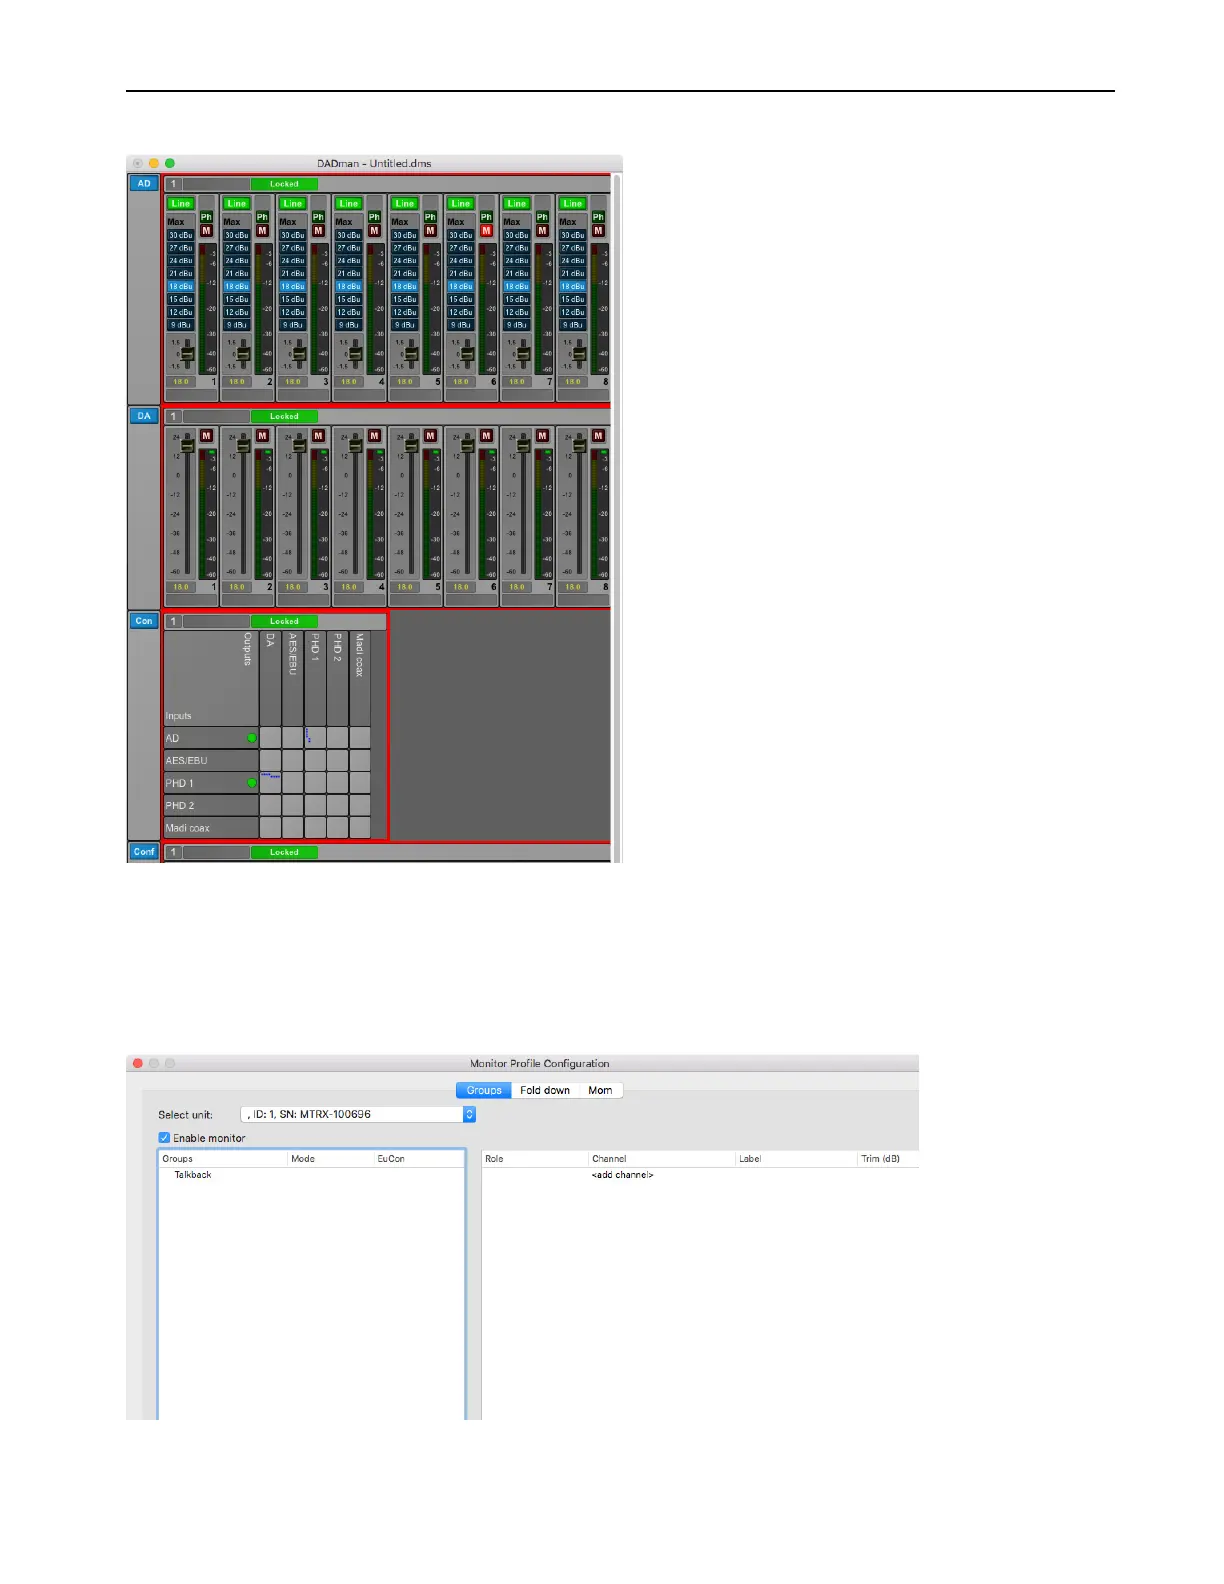Screen dimensions: 1224x1584
Task: Select 30 dBu max level on AD channel 1
Action: pos(181,235)
